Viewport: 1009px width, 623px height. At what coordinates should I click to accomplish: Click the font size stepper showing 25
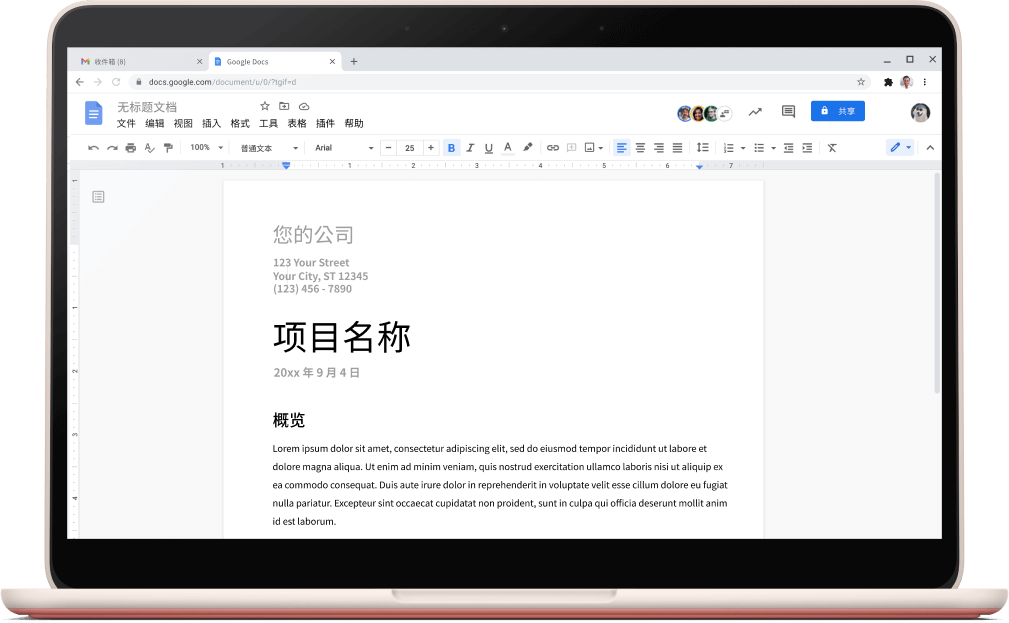(x=409, y=147)
